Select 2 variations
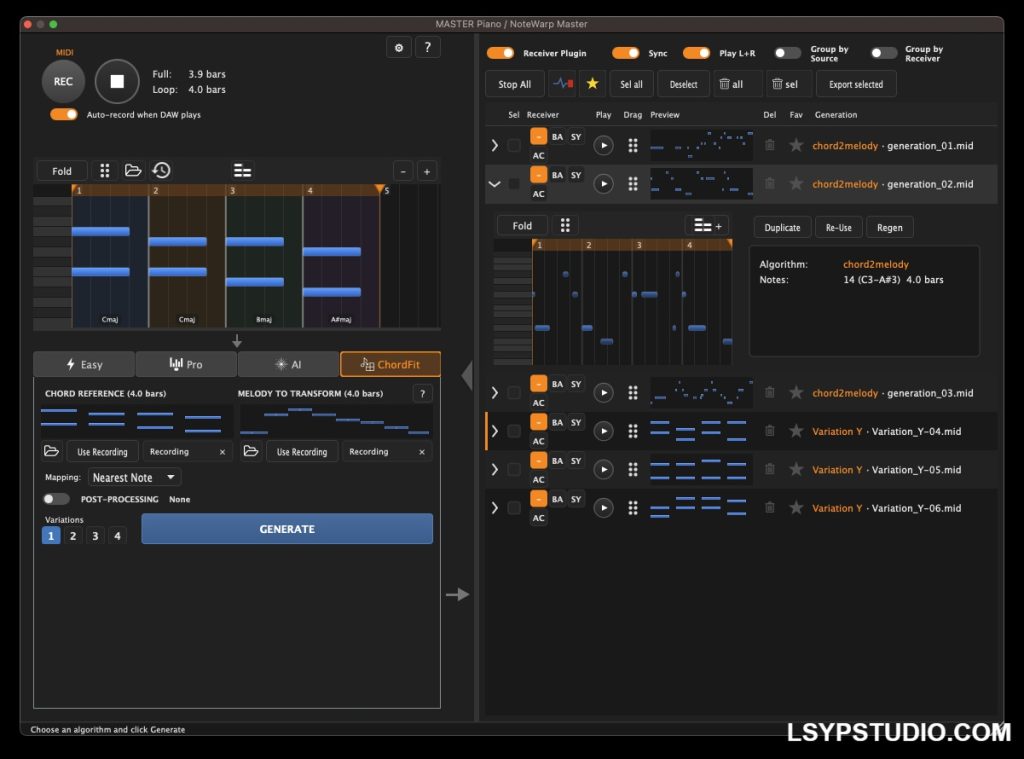Viewport: 1024px width, 759px height. [x=73, y=536]
